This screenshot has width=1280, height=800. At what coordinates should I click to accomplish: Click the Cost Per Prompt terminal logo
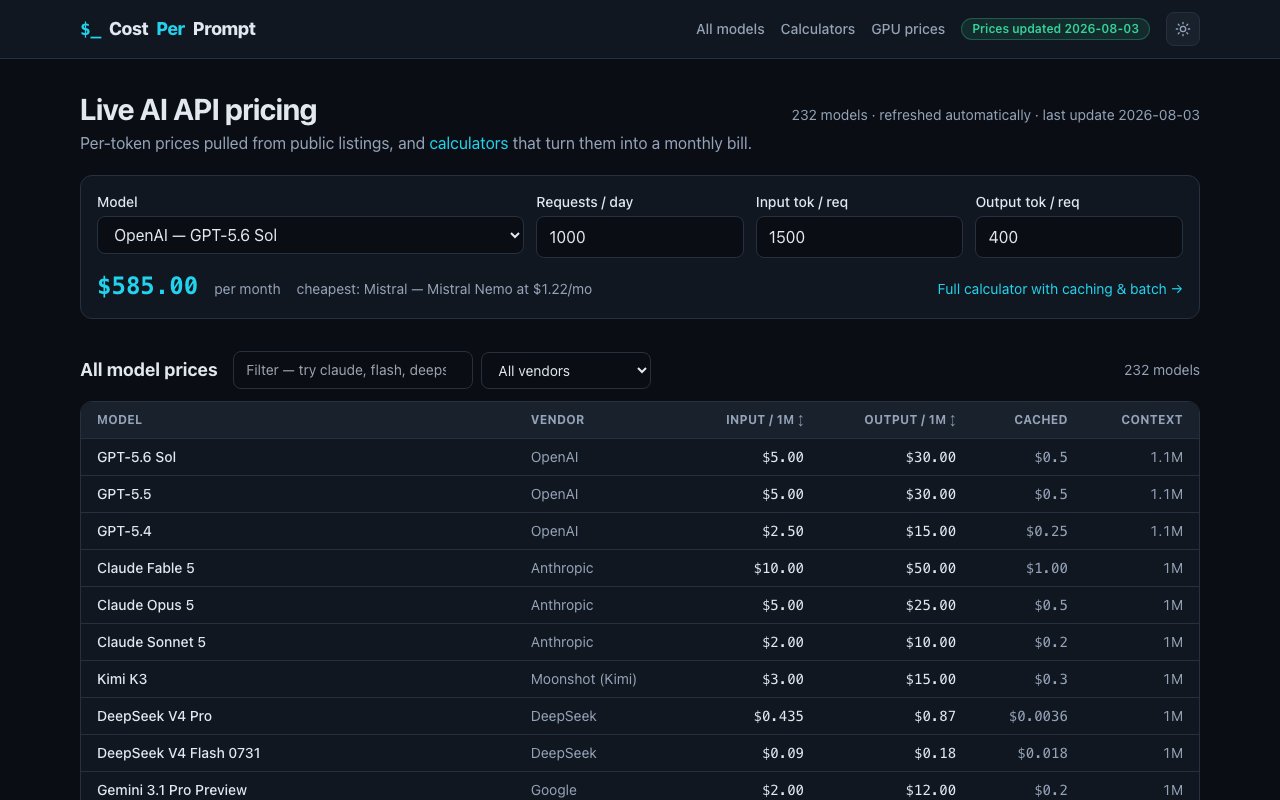point(168,29)
